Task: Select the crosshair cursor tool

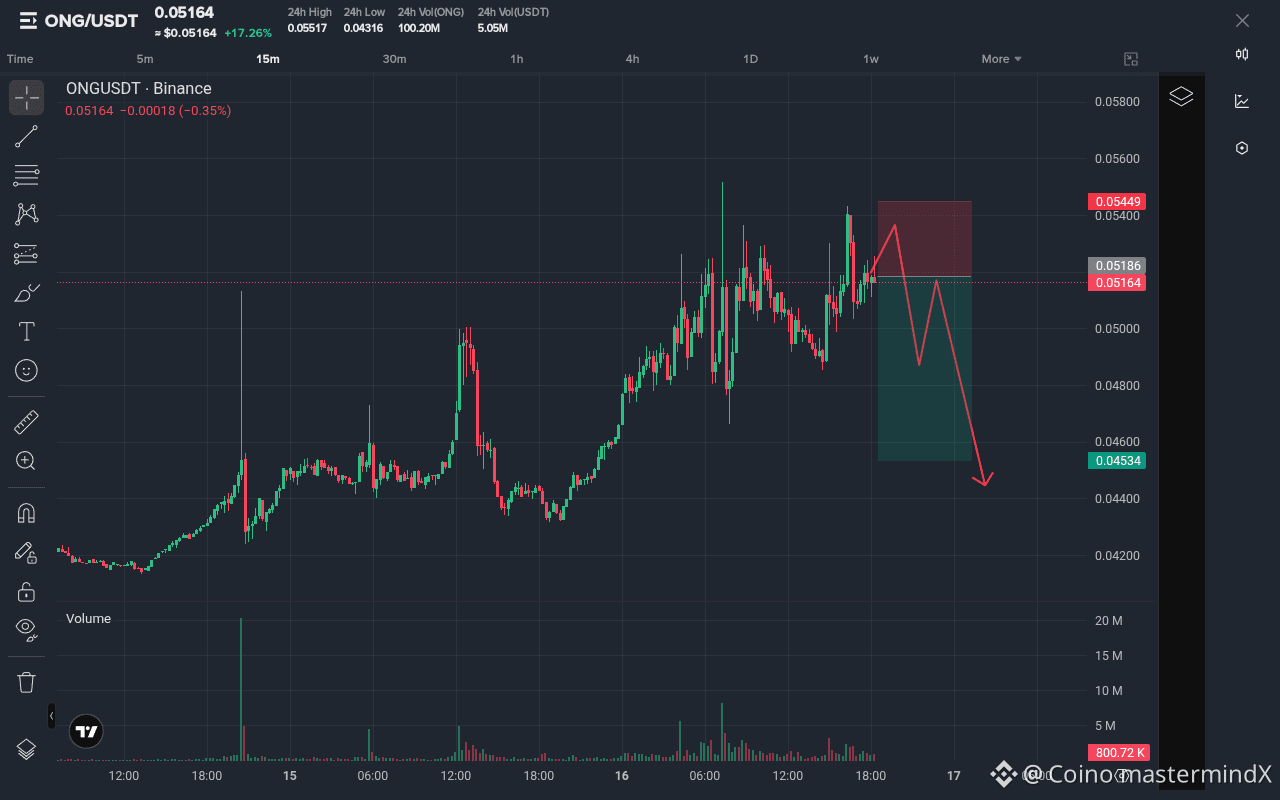Action: [27, 97]
